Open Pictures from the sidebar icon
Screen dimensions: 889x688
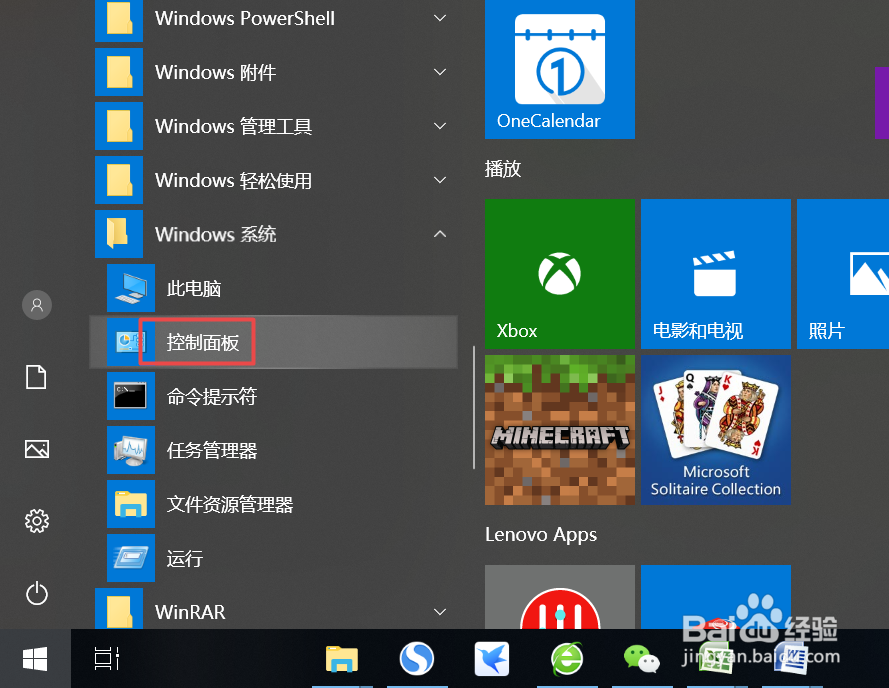click(x=36, y=449)
